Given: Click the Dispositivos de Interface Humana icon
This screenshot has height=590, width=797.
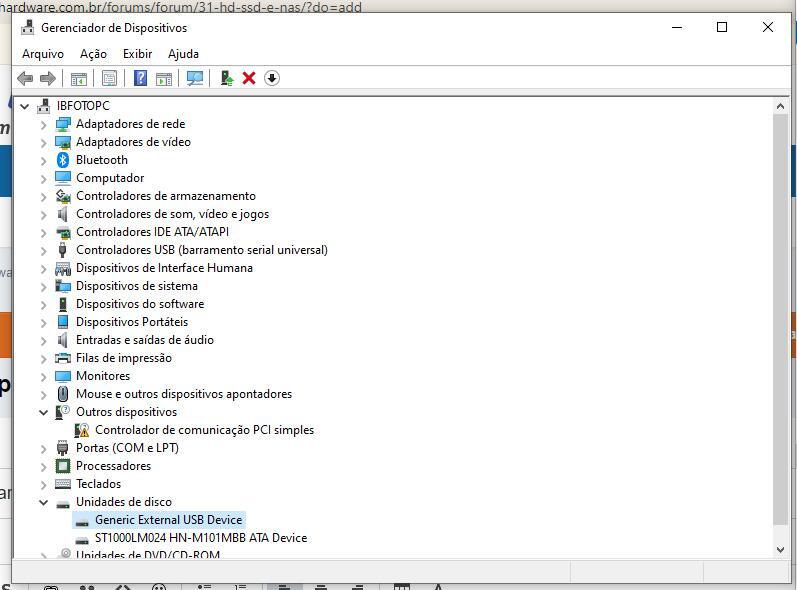Looking at the screenshot, I should pyautogui.click(x=63, y=268).
